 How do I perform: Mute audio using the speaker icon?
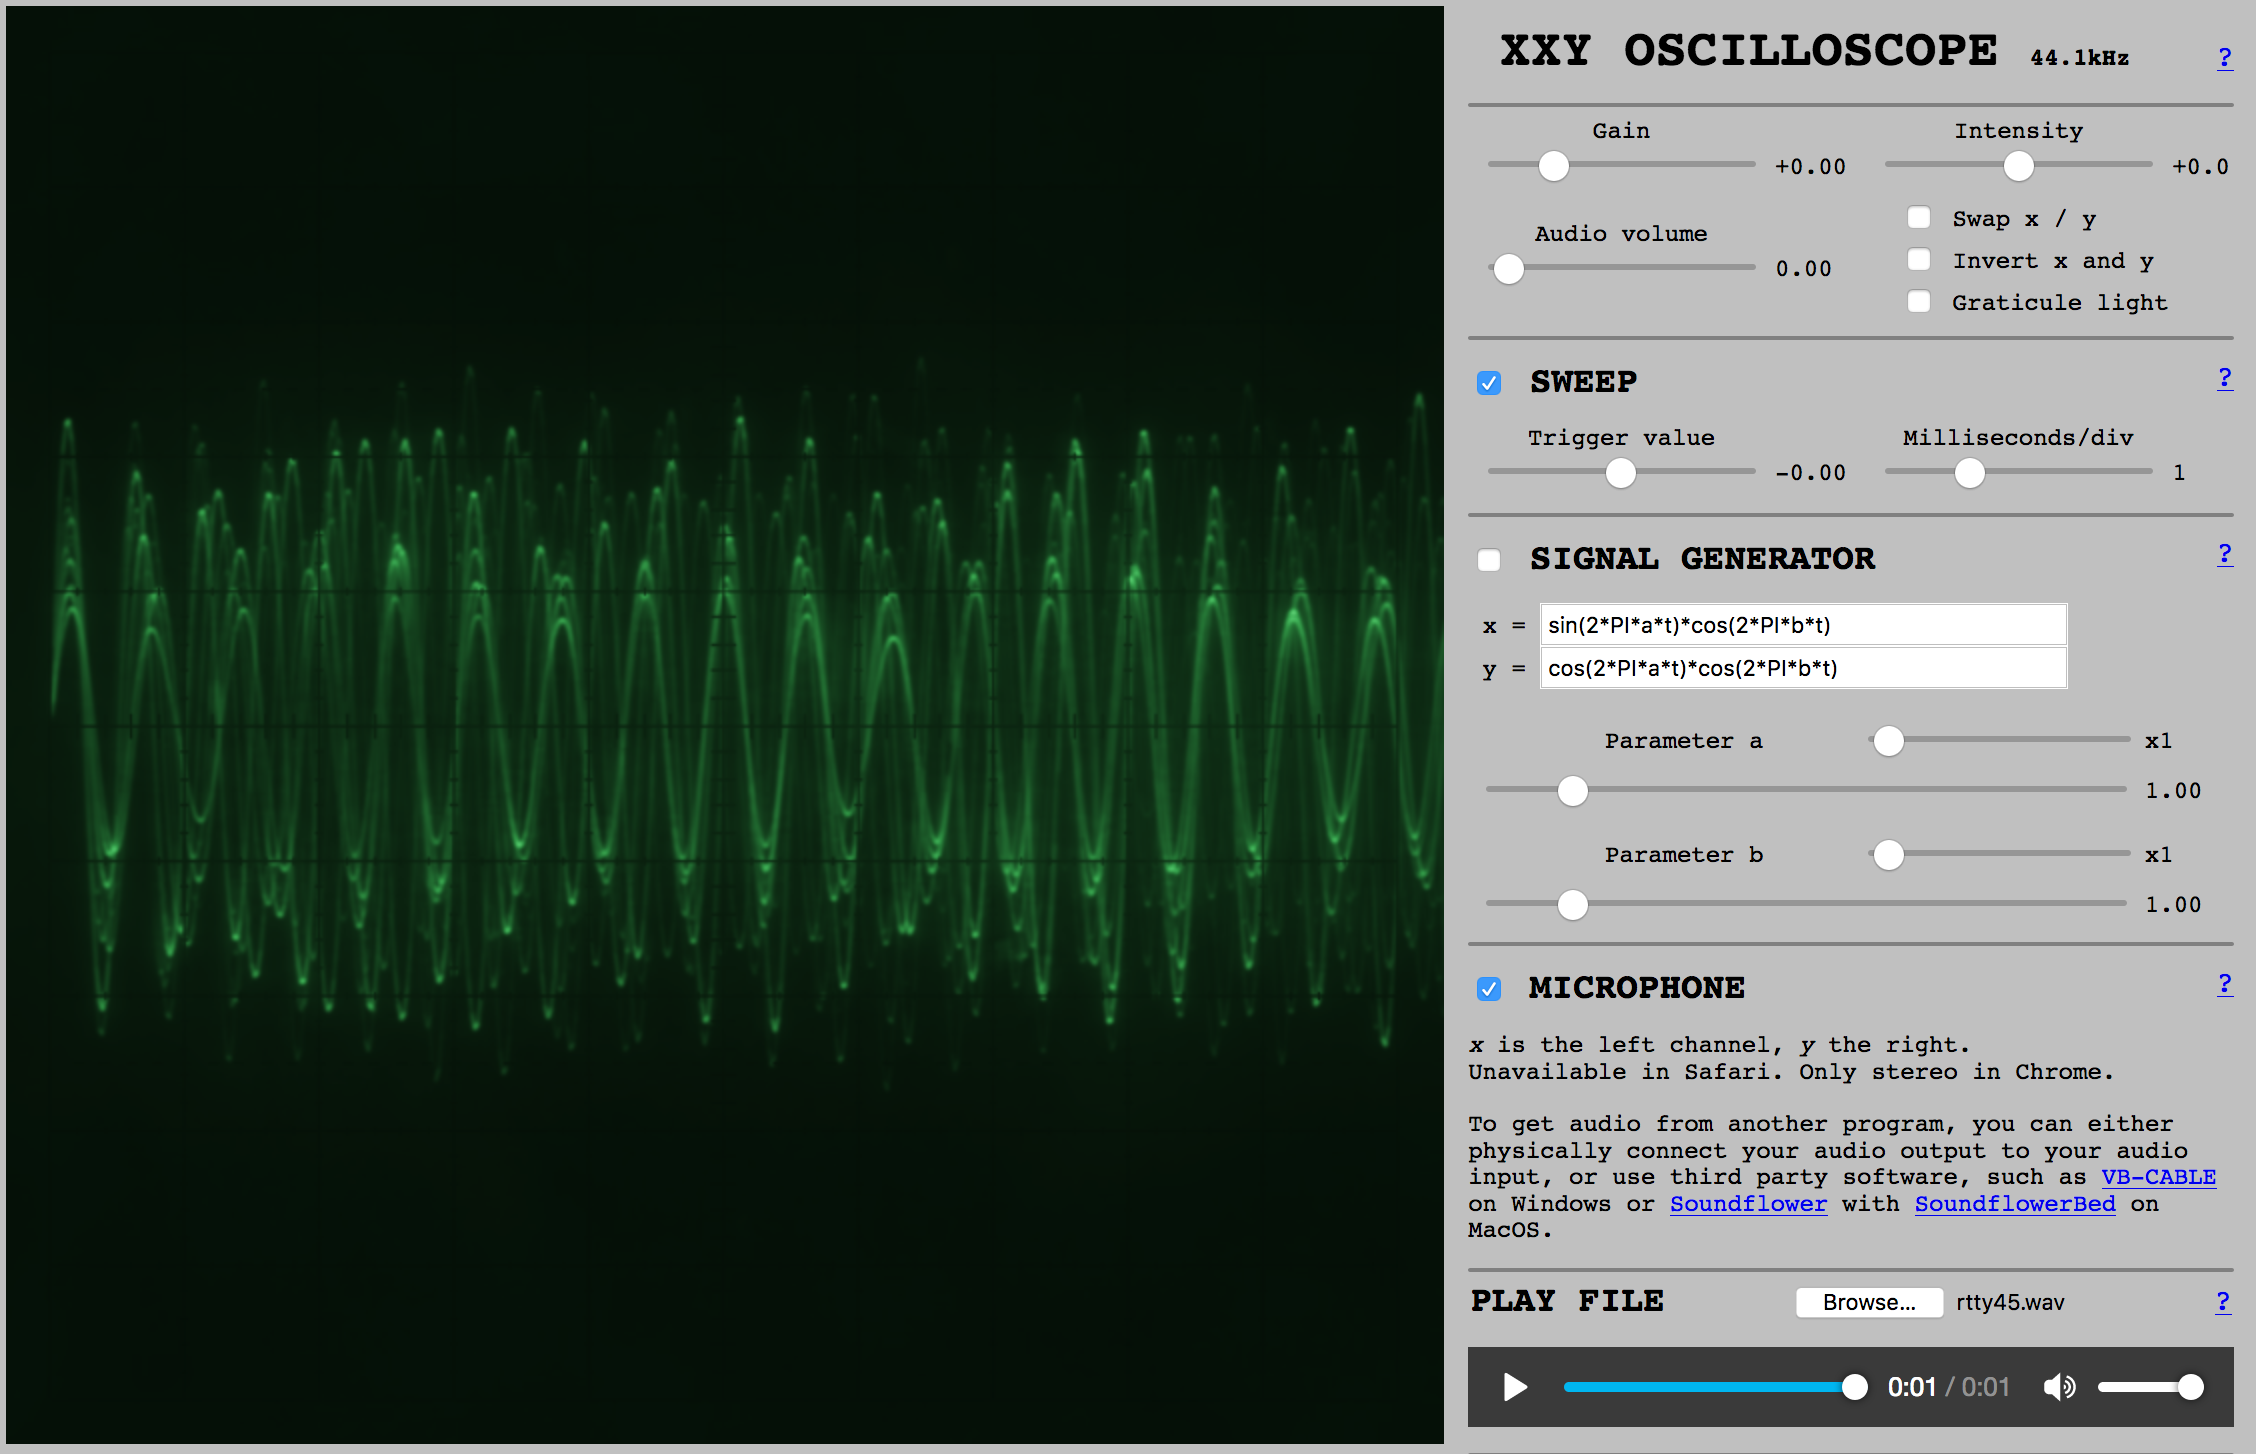click(2059, 1387)
